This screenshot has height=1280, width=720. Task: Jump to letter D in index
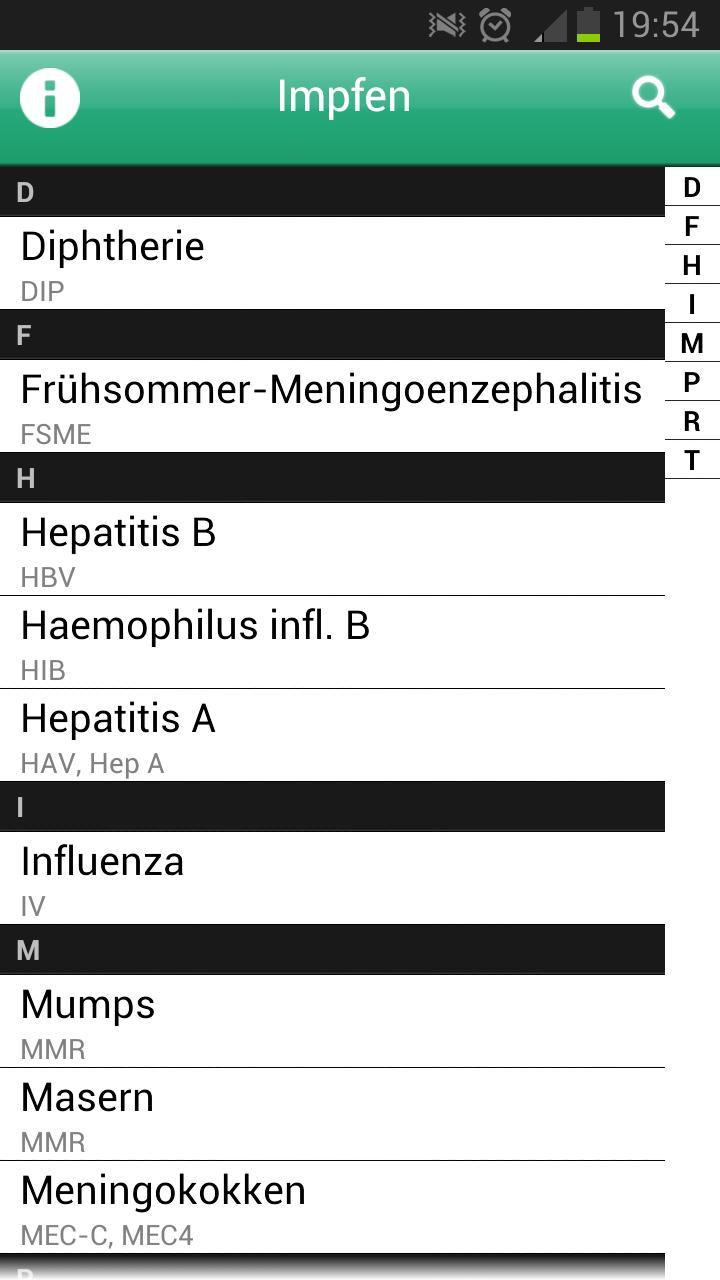[x=692, y=187]
